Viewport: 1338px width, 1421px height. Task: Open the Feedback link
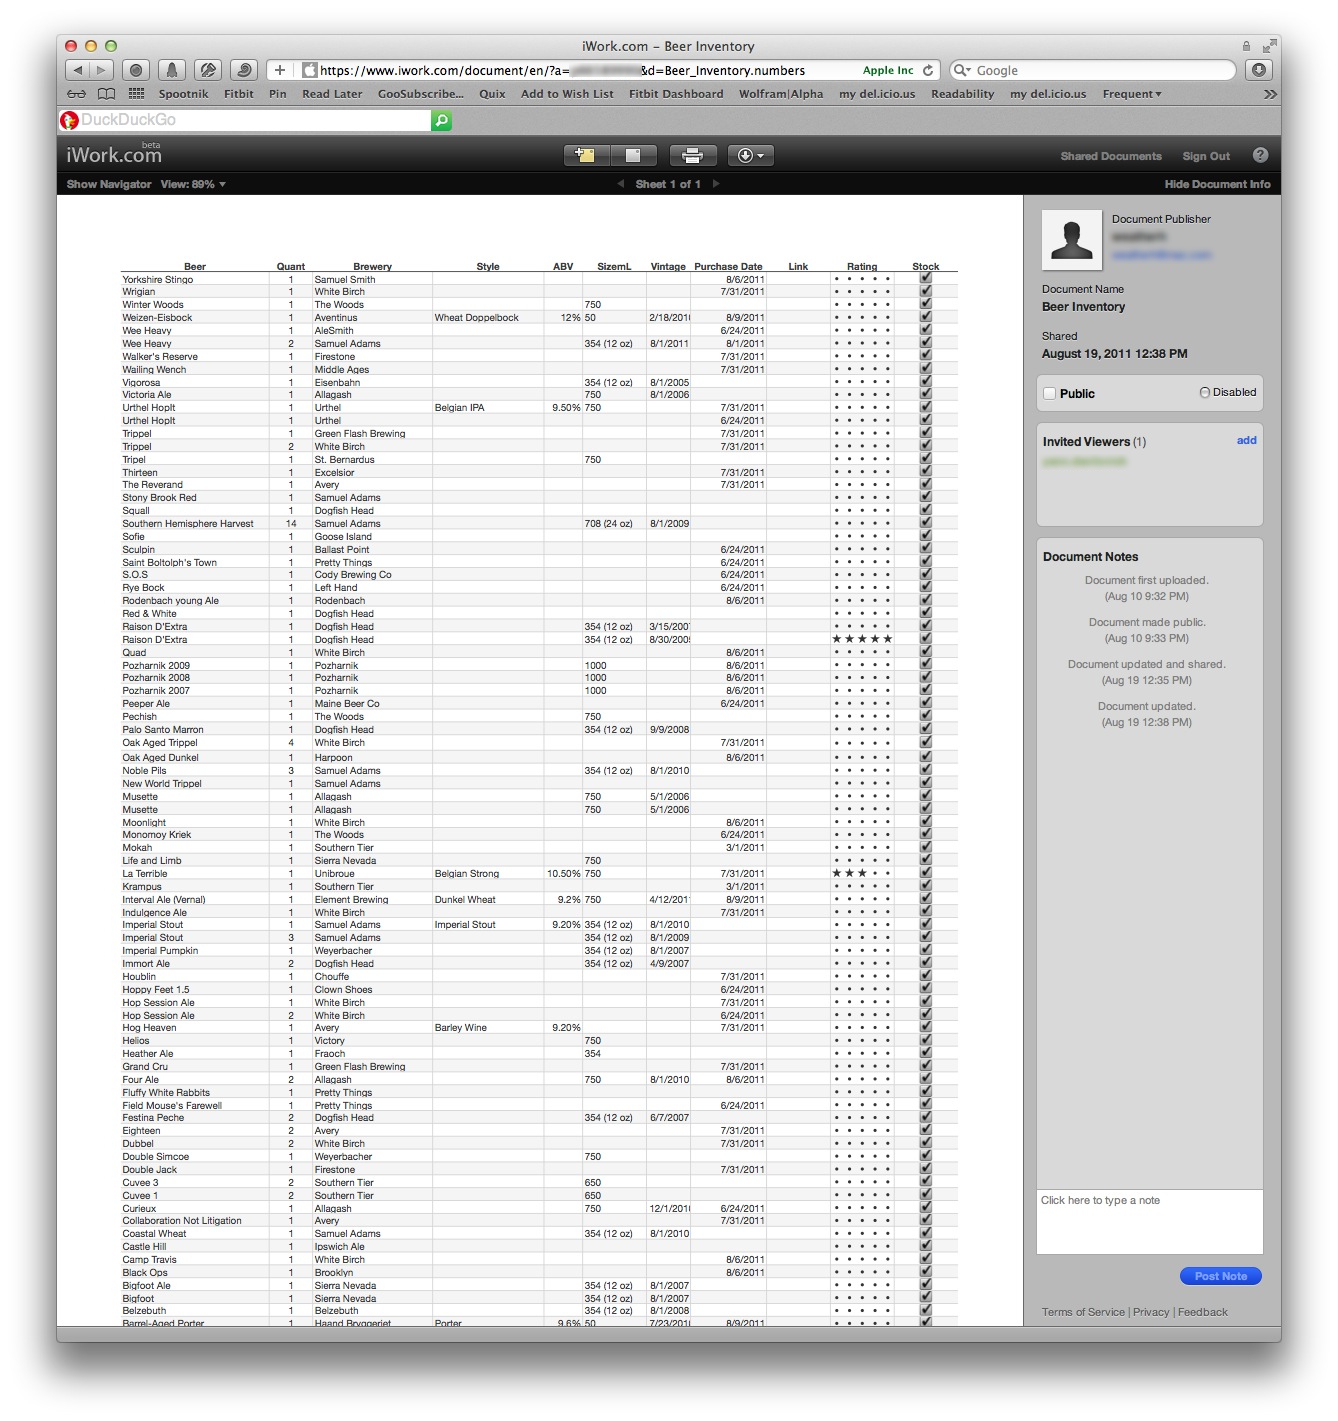tap(1203, 1312)
